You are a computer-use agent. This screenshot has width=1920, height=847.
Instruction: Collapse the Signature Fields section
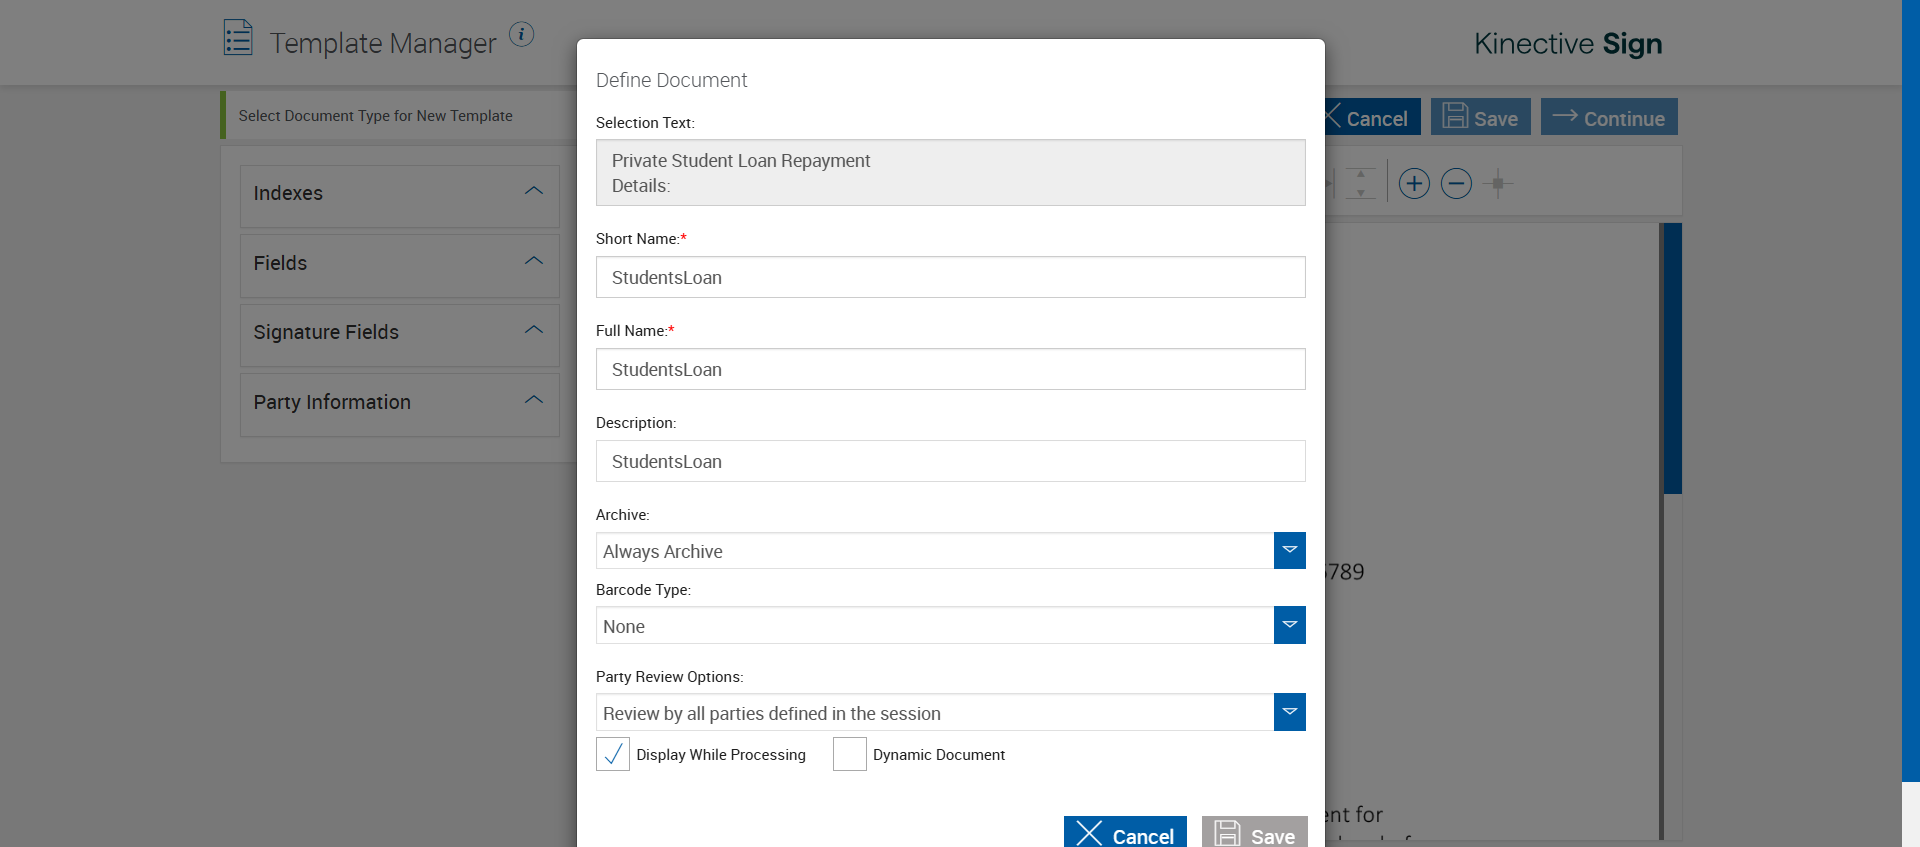coord(534,331)
